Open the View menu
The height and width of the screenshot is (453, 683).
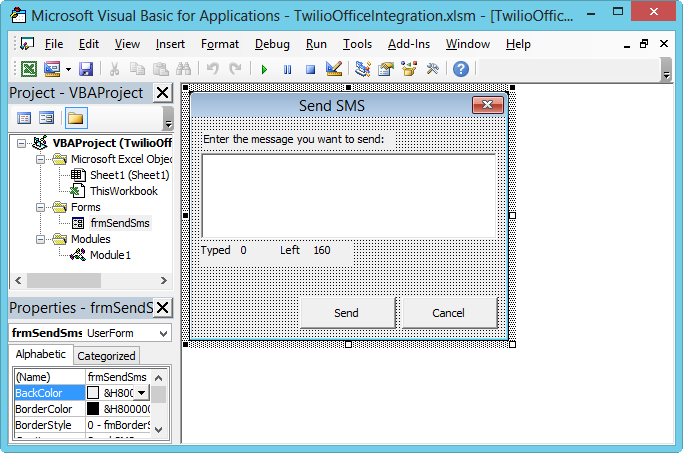[x=127, y=44]
